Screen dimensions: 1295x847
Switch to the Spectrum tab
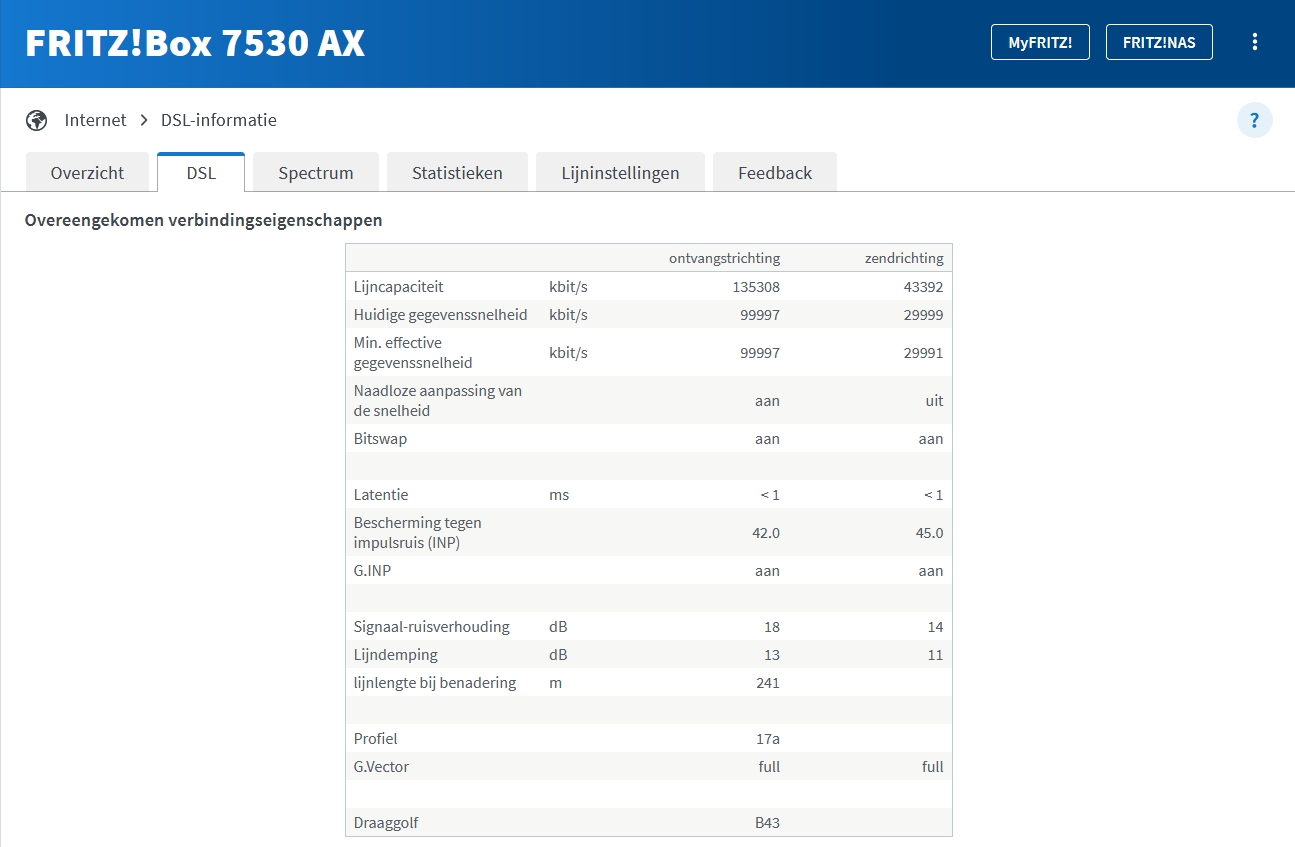point(316,173)
